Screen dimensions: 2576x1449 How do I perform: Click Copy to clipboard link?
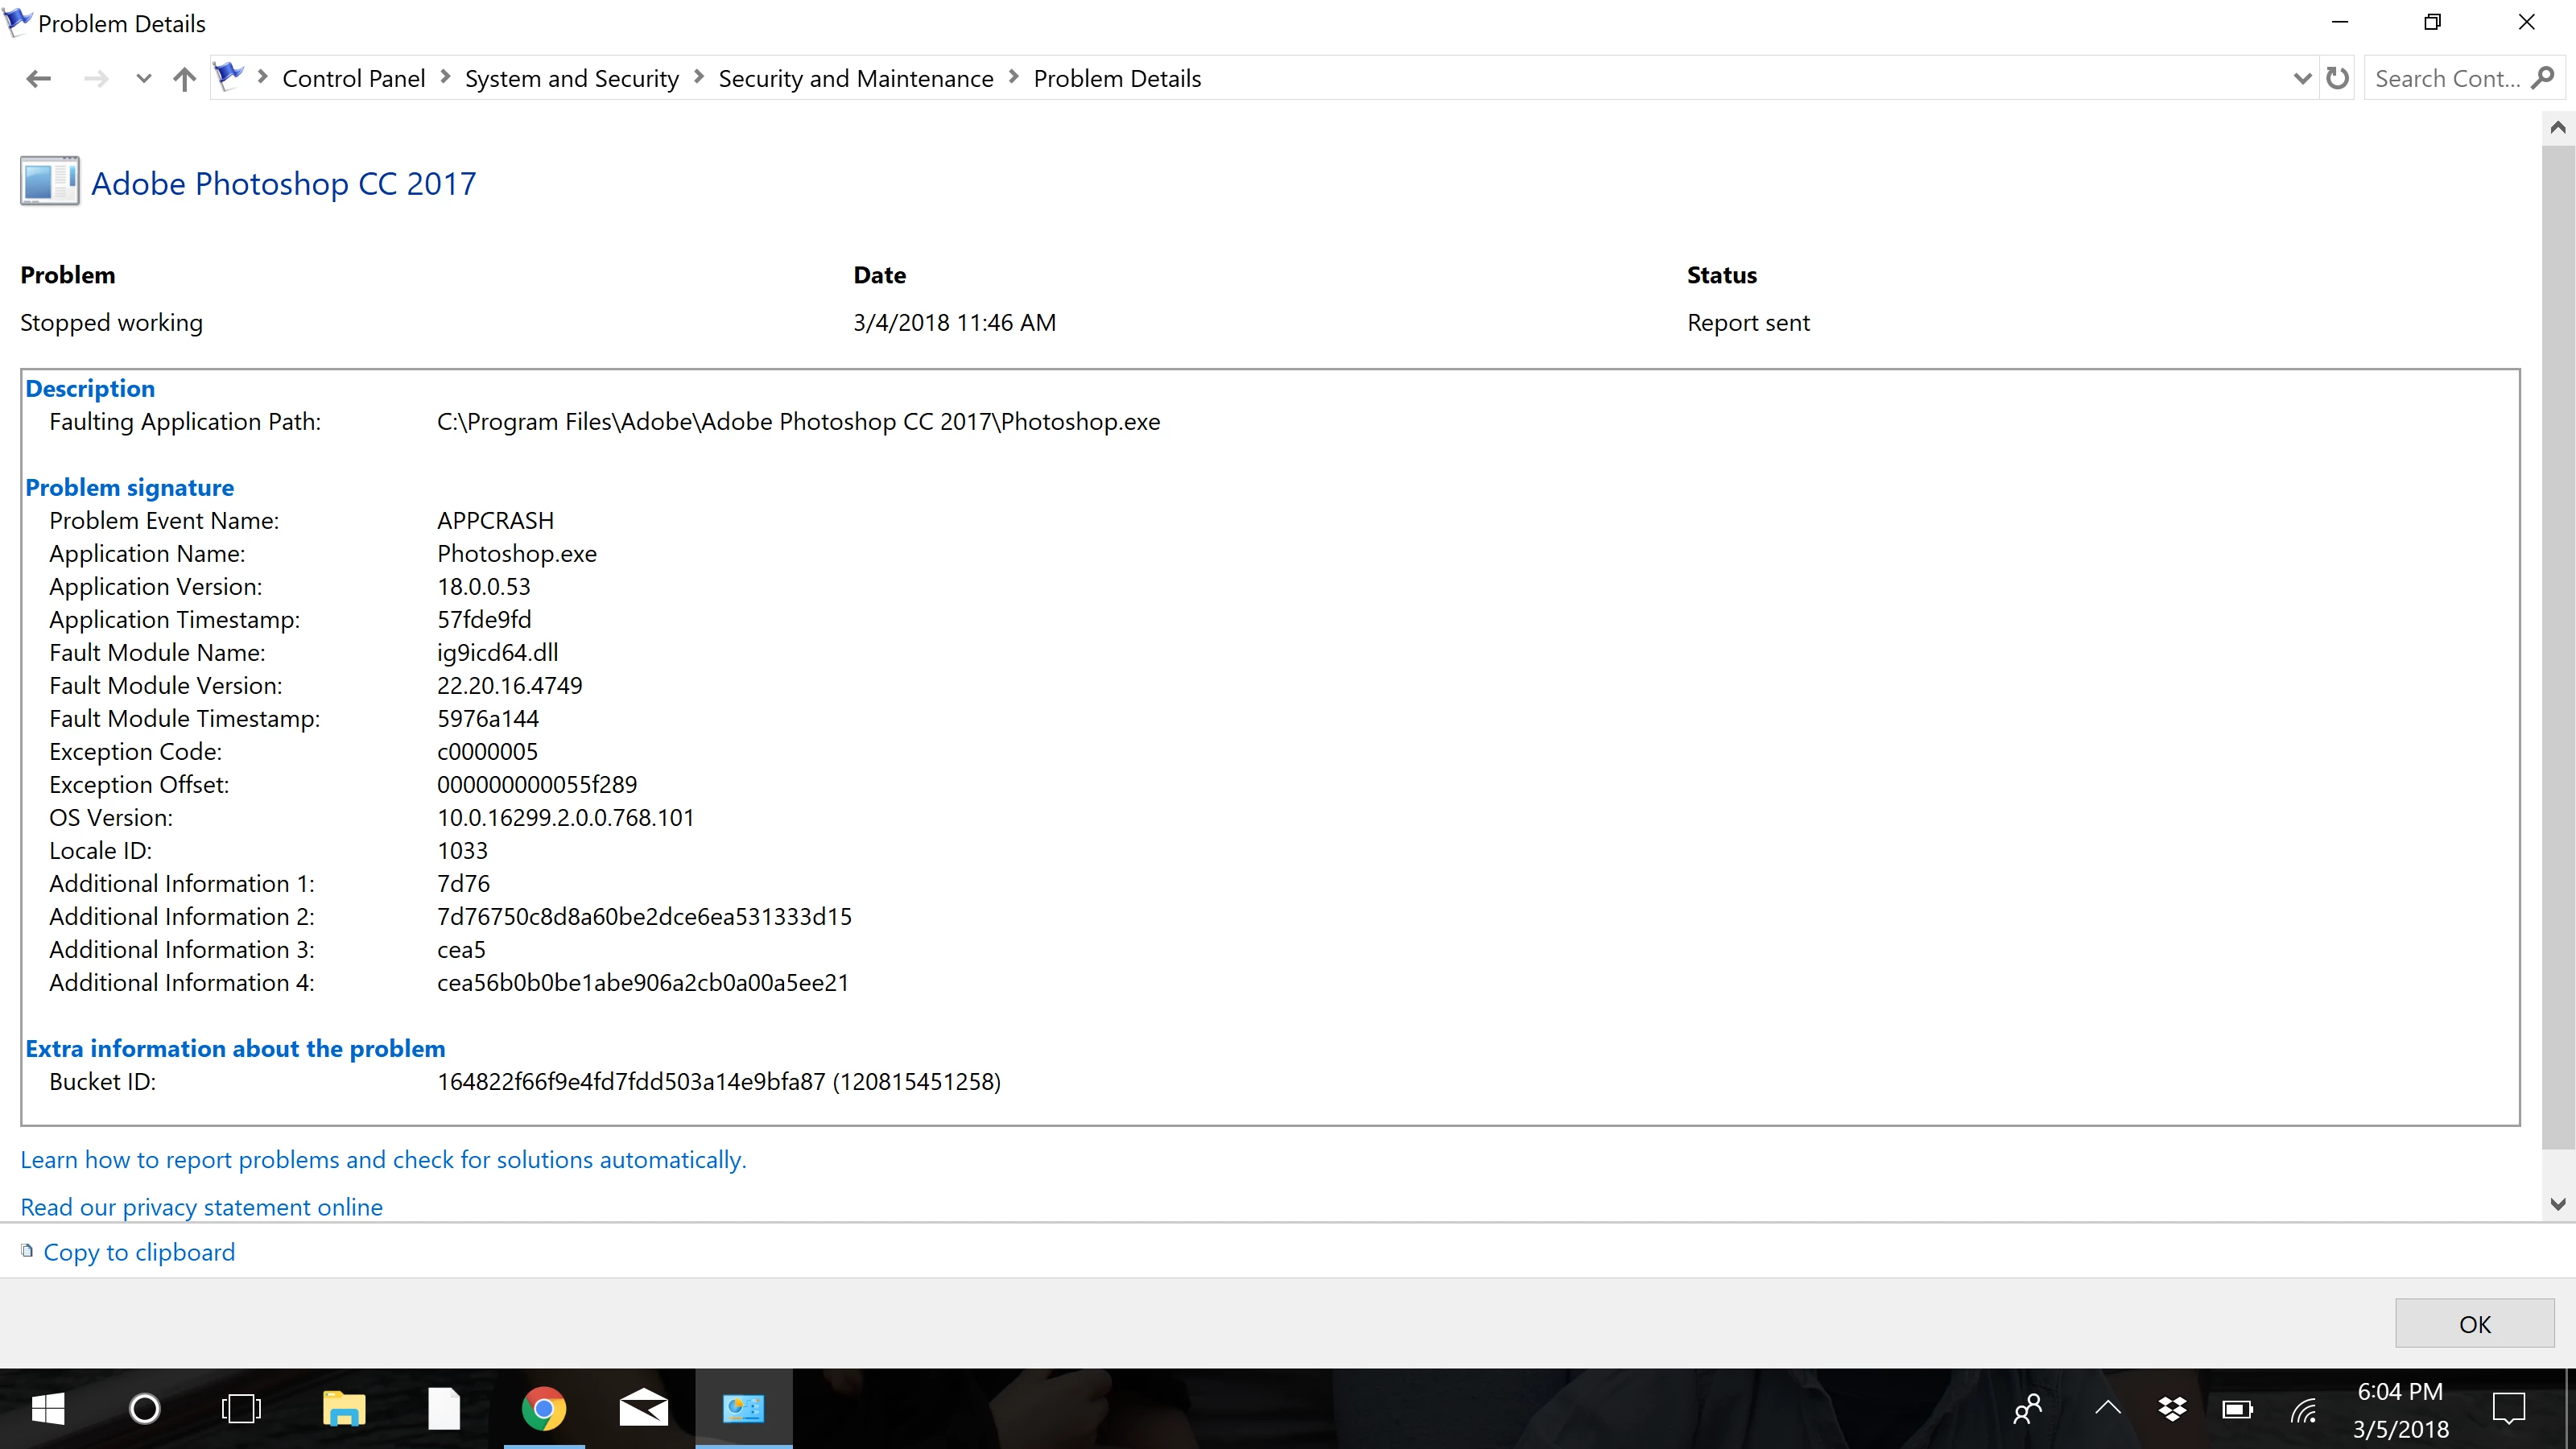pyautogui.click(x=139, y=1252)
